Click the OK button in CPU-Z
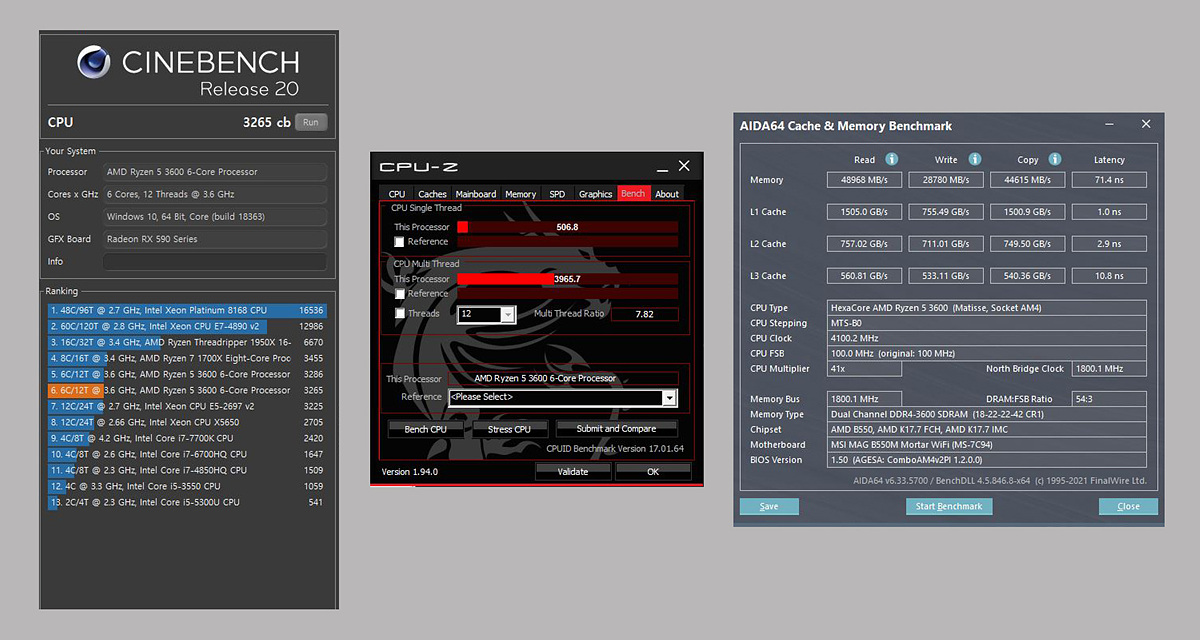 click(x=653, y=471)
